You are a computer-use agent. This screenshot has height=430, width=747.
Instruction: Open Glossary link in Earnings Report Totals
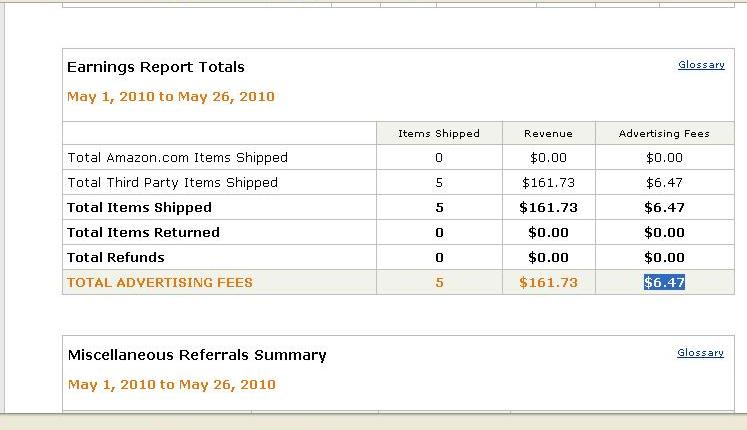[x=700, y=65]
